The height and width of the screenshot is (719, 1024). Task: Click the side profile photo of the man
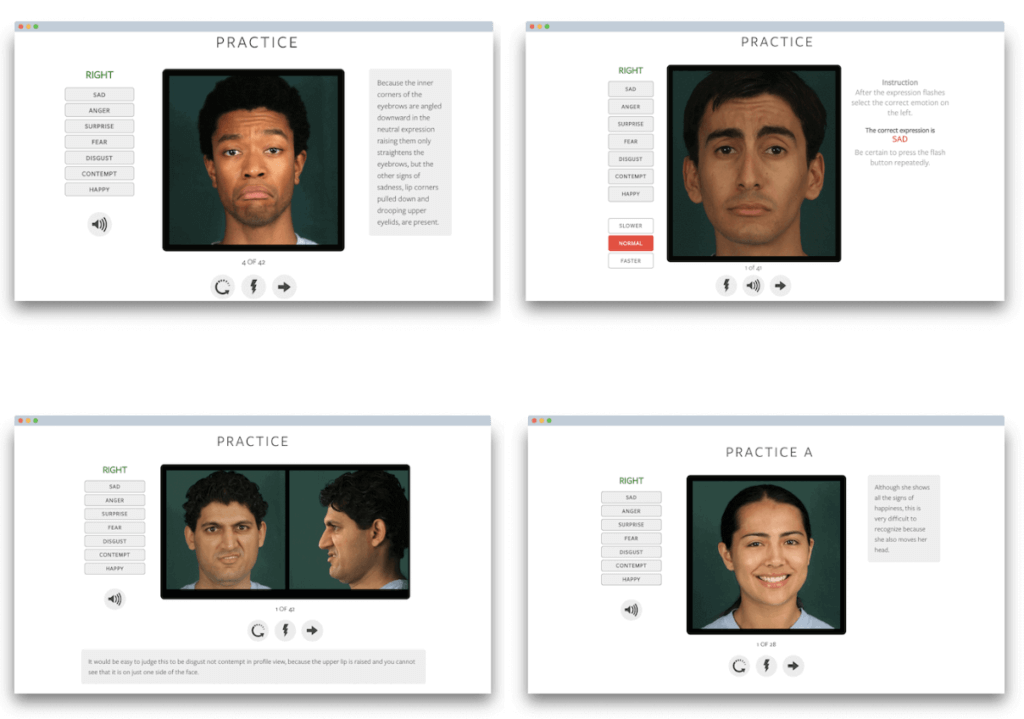(x=348, y=529)
